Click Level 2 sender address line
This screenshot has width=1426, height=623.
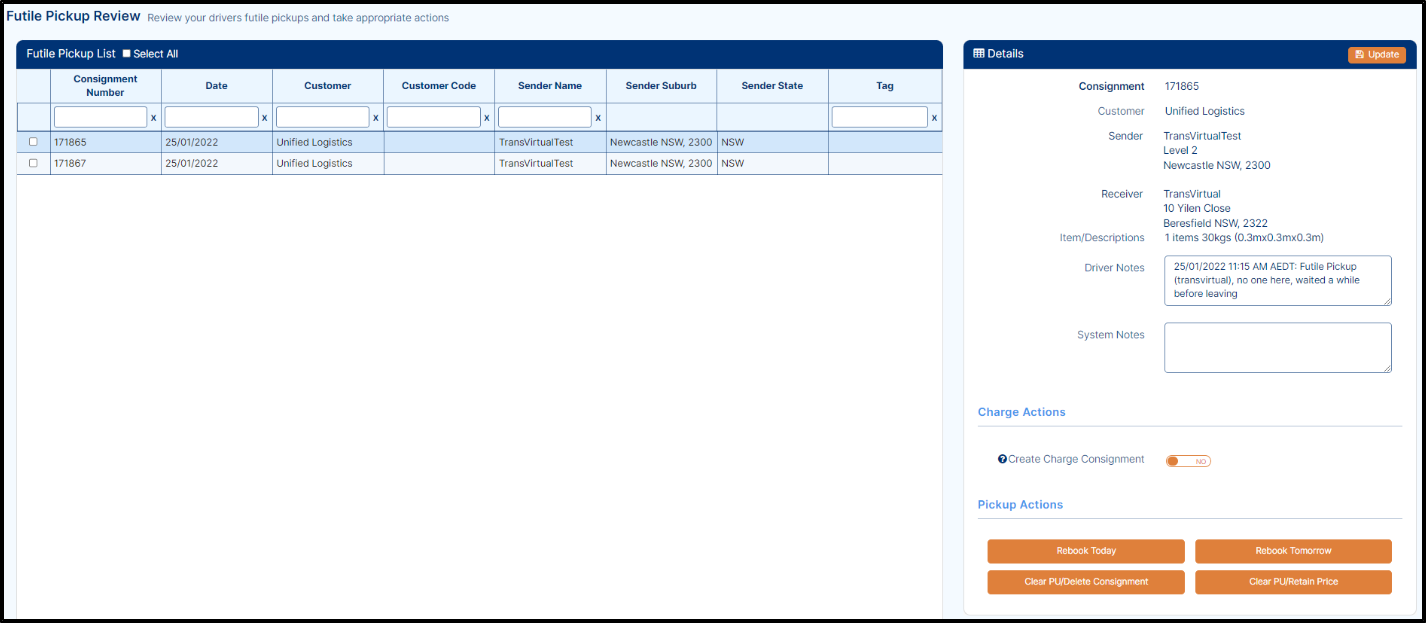(1180, 151)
